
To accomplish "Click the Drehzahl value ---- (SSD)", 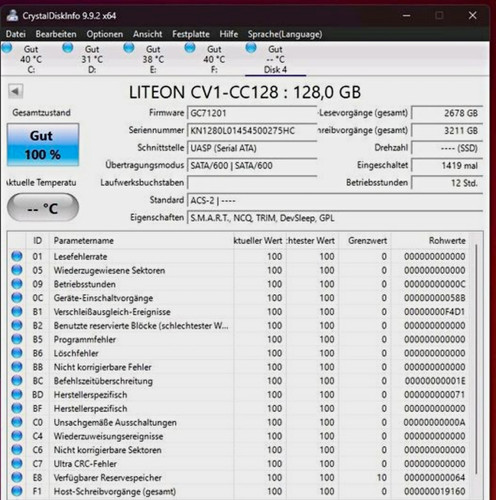I will pyautogui.click(x=447, y=148).
